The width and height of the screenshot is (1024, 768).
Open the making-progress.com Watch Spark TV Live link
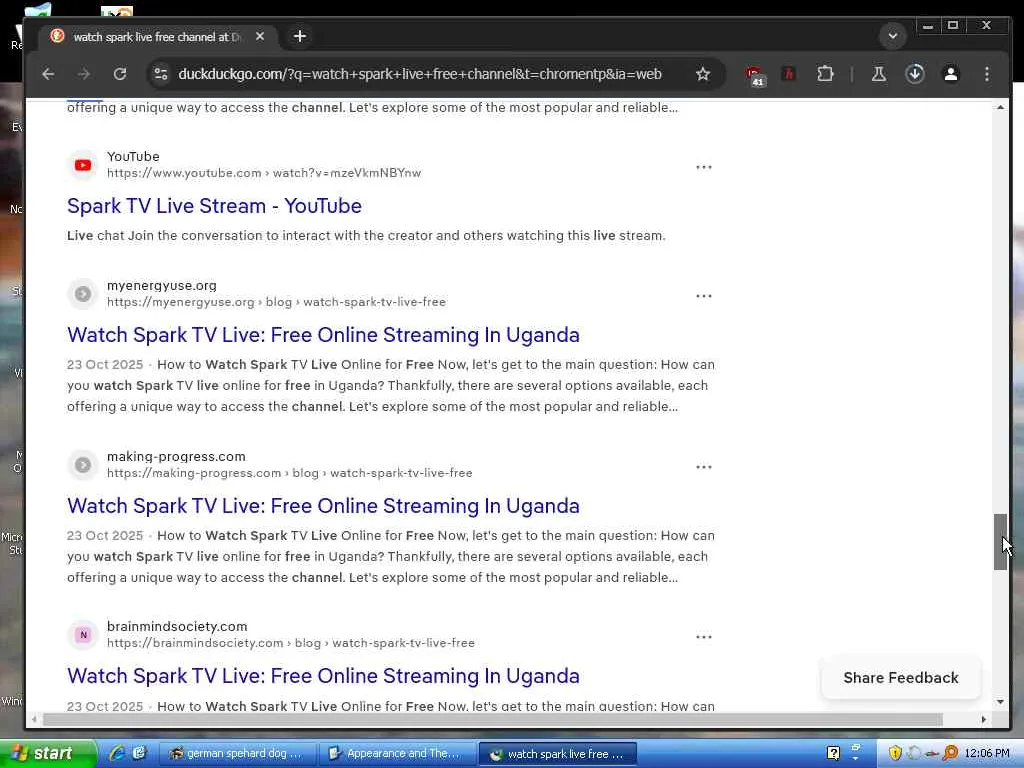(x=323, y=506)
